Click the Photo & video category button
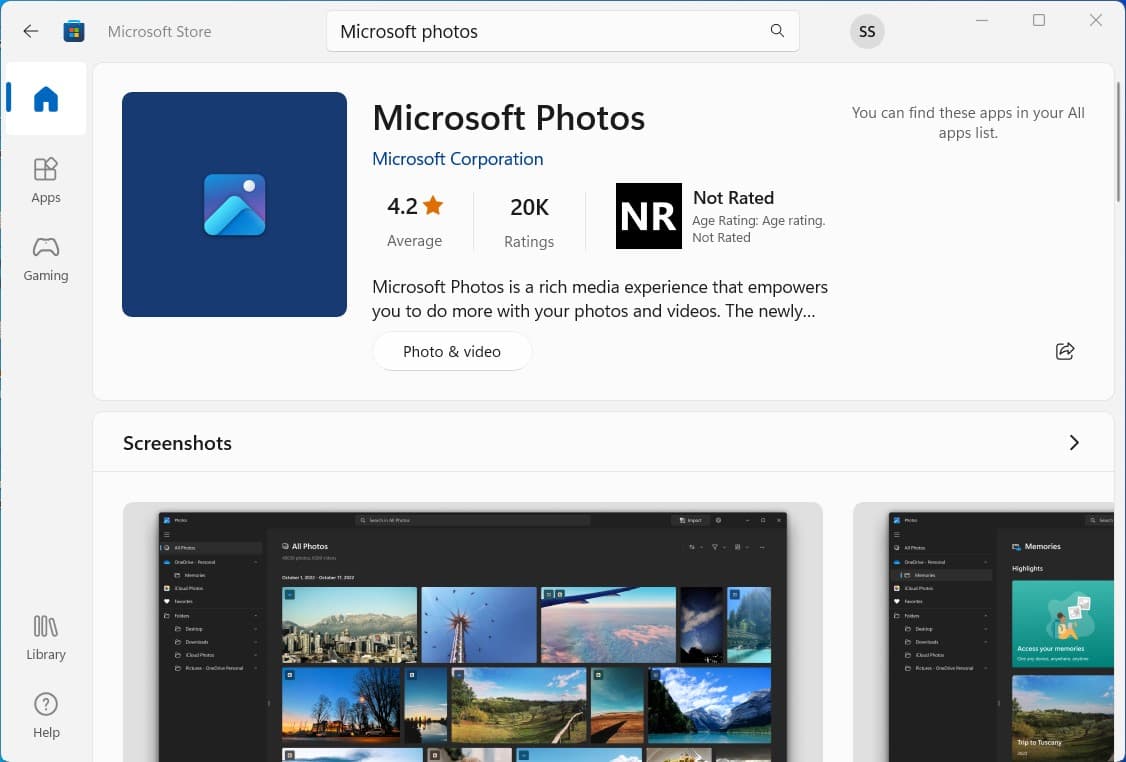 point(452,351)
